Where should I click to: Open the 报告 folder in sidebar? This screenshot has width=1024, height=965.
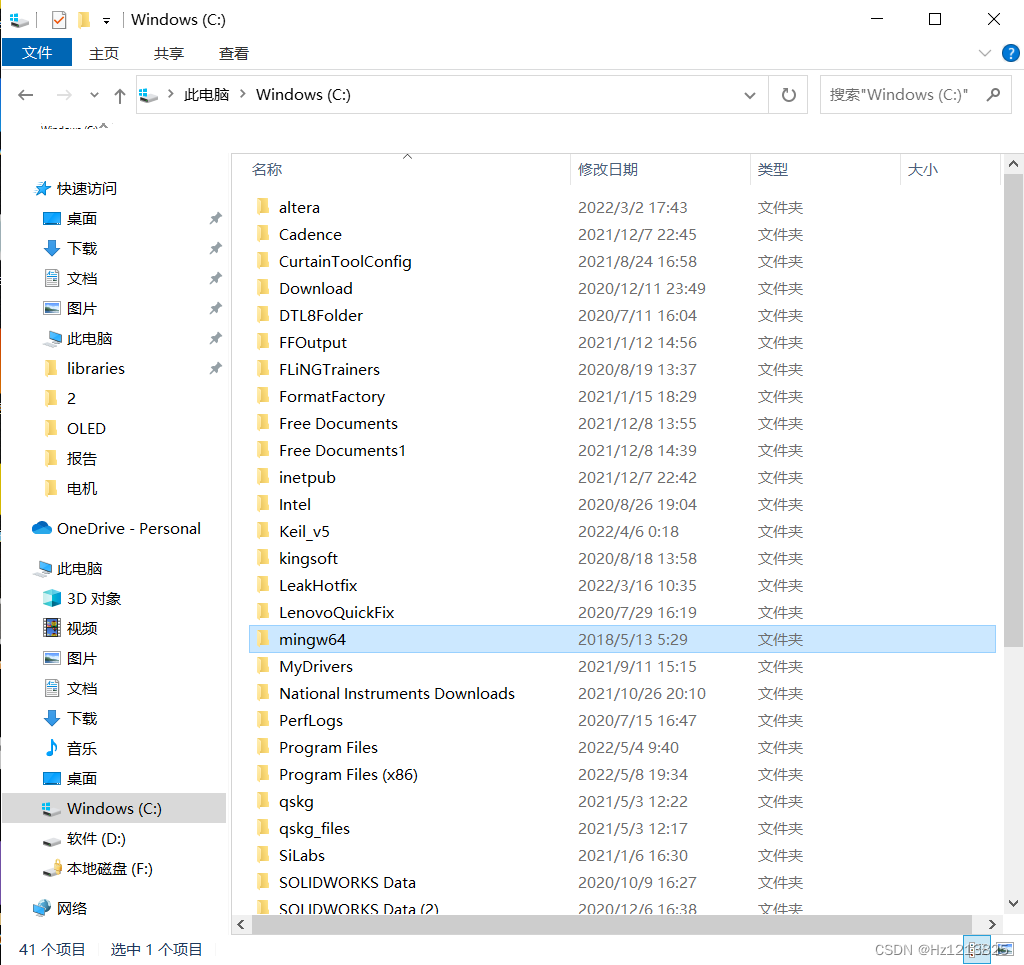point(82,459)
